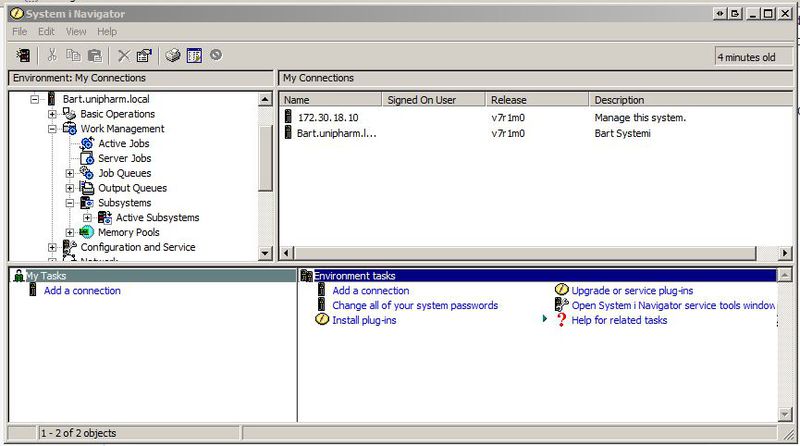The image size is (800, 446).
Task: Click the Install plug-ins icon
Action: click(321, 319)
